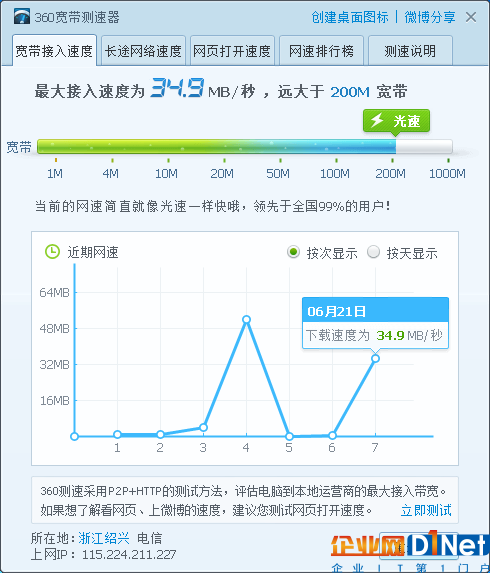Select the 按天显示 radio button
Screen dimensions: 490x573
click(373, 252)
